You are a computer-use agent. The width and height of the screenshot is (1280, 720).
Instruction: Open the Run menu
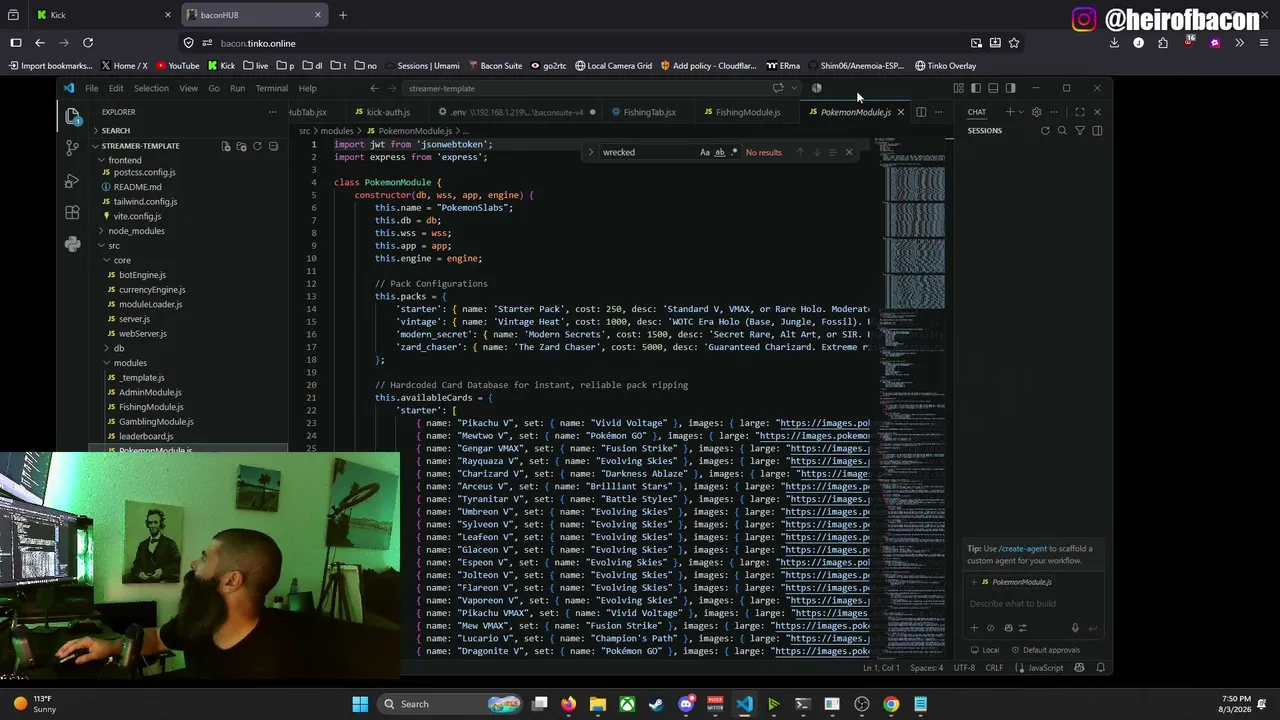tap(237, 88)
